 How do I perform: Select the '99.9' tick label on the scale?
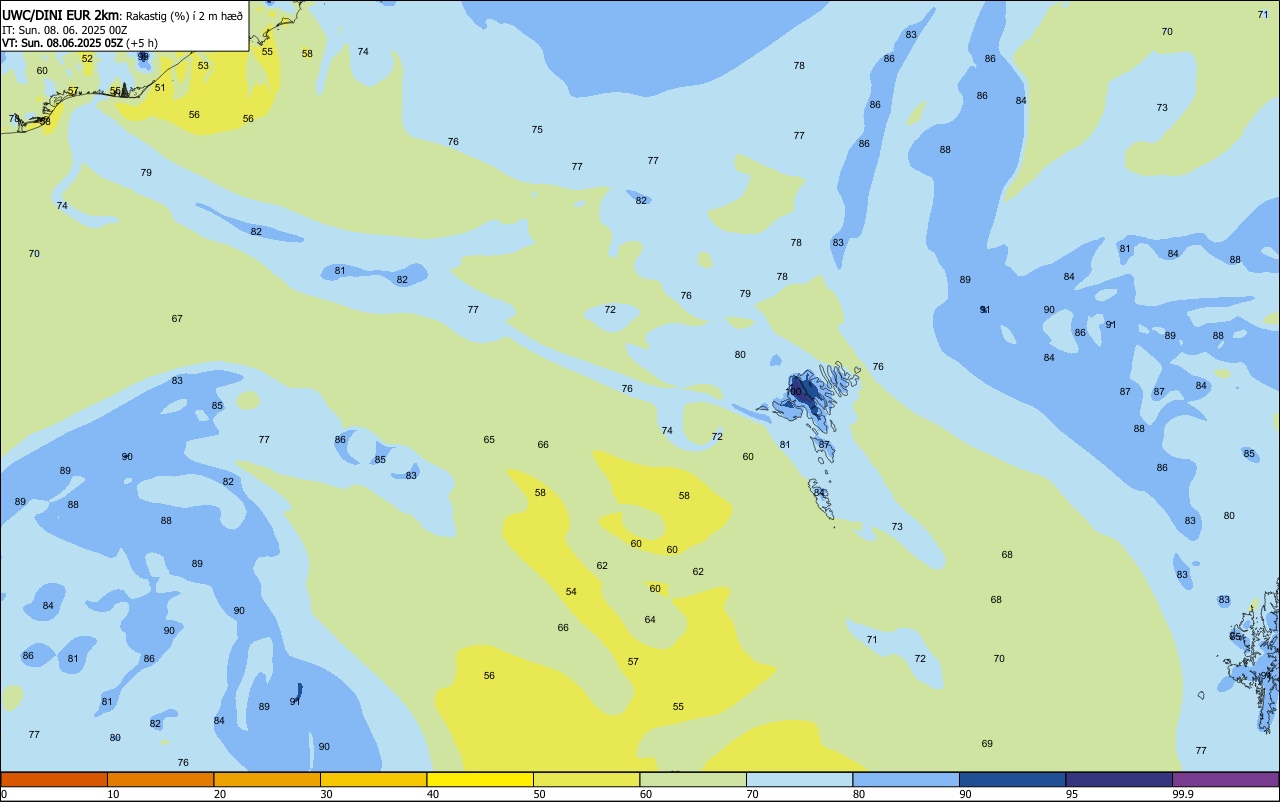[1183, 794]
